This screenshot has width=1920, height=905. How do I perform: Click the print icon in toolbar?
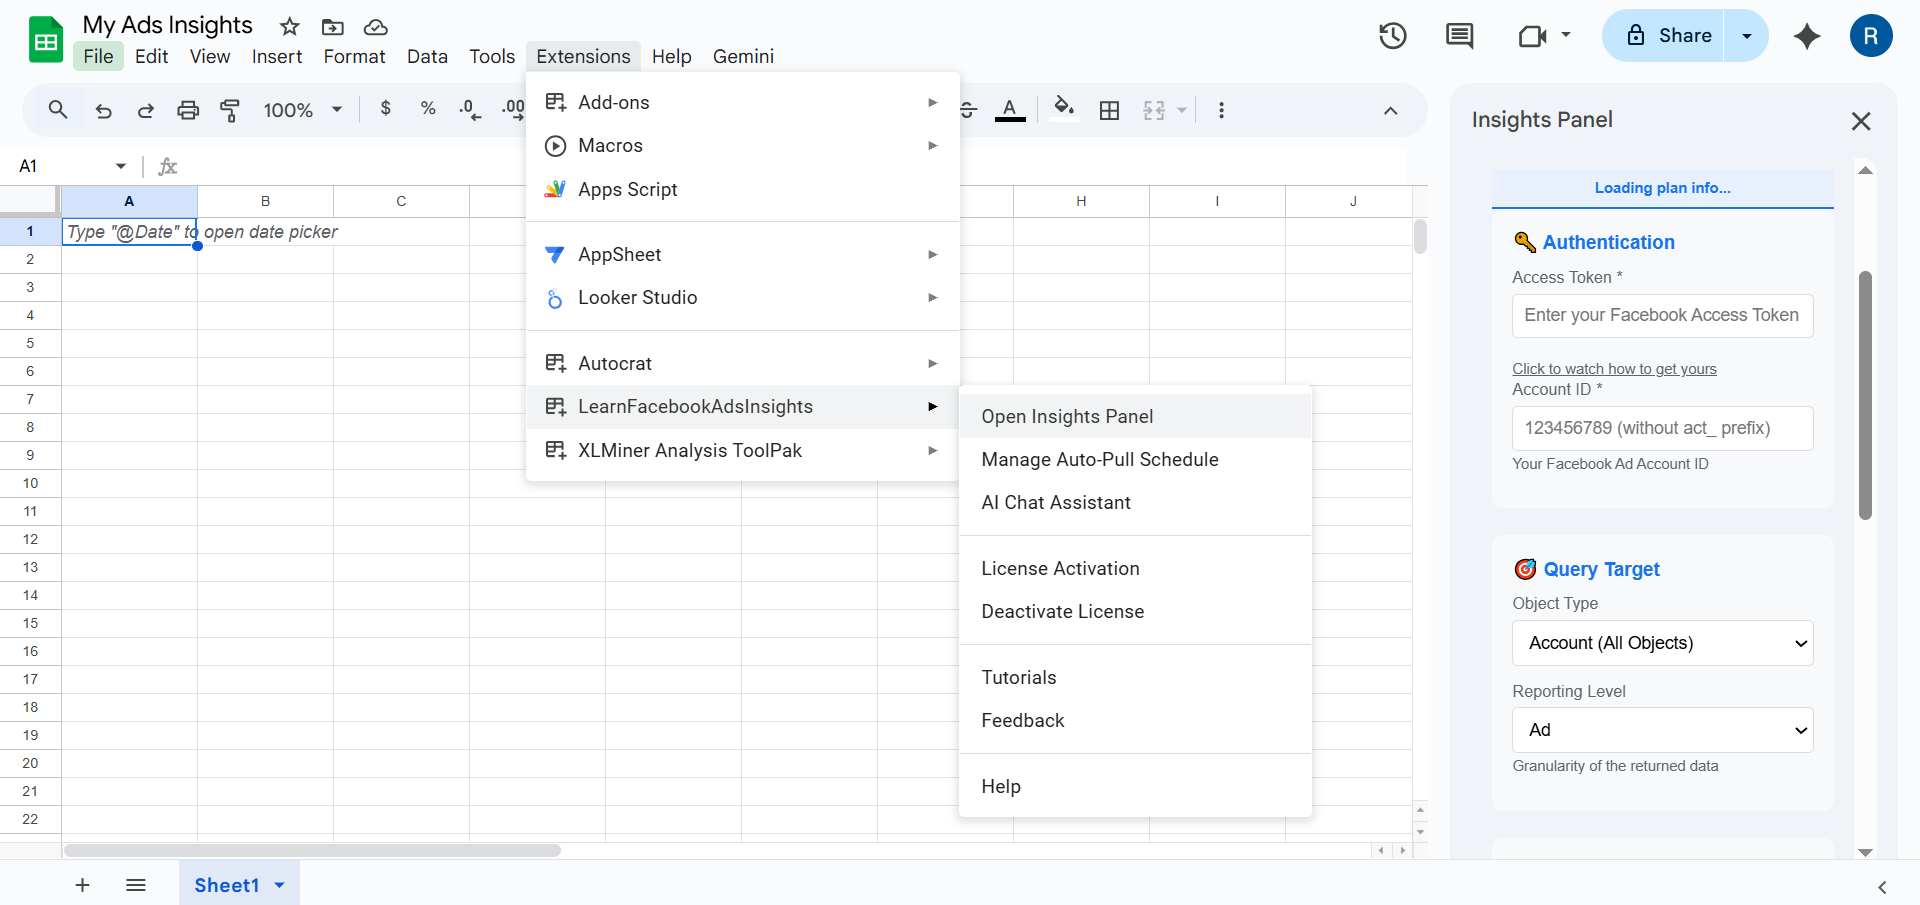tap(188, 110)
